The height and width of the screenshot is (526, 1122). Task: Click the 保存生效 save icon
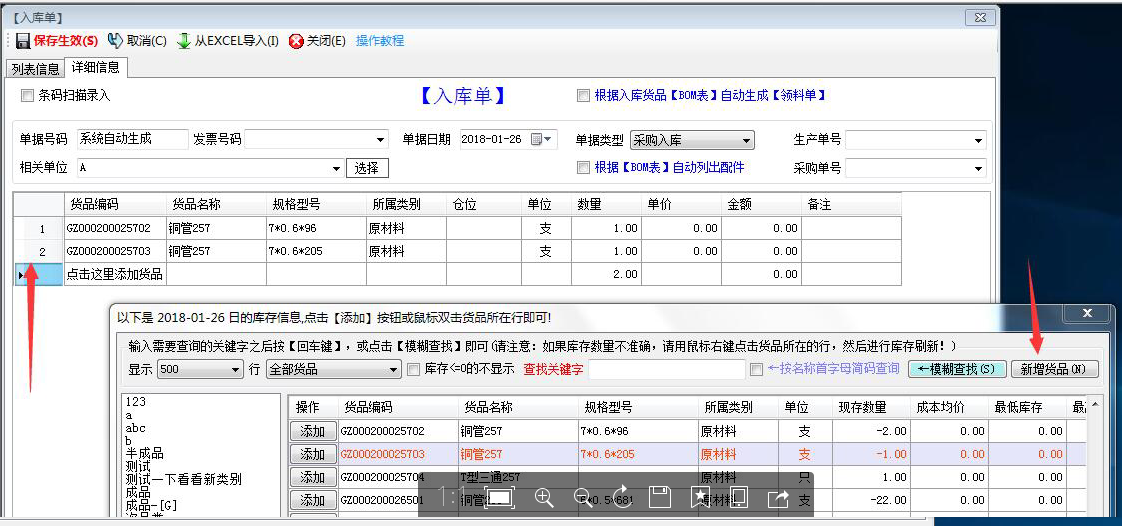click(x=22, y=41)
